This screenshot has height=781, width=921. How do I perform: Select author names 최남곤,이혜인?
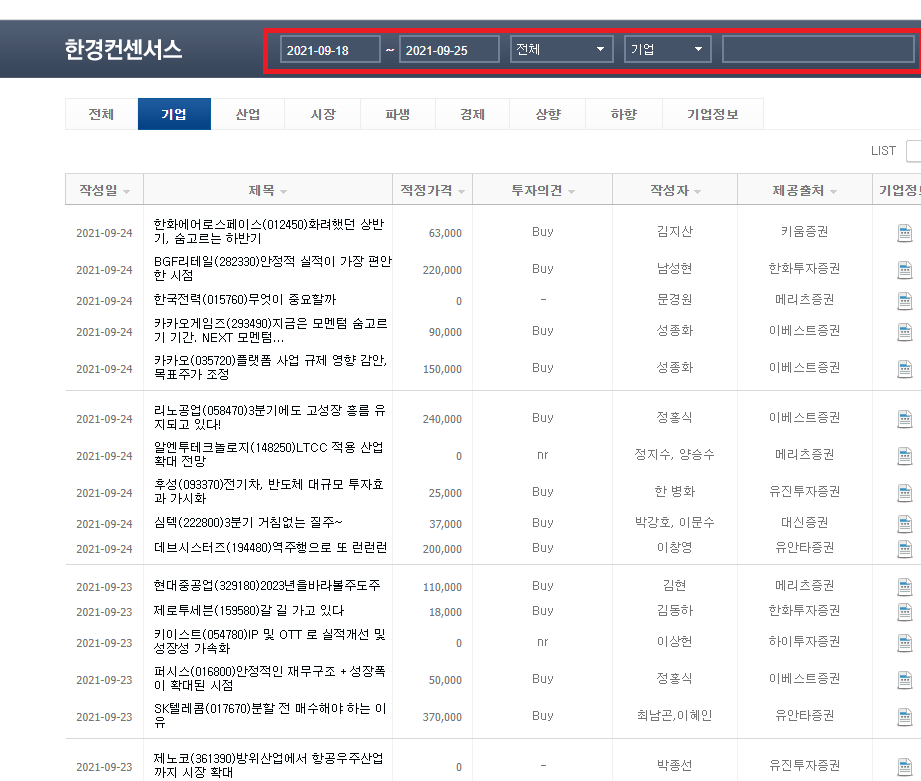674,715
